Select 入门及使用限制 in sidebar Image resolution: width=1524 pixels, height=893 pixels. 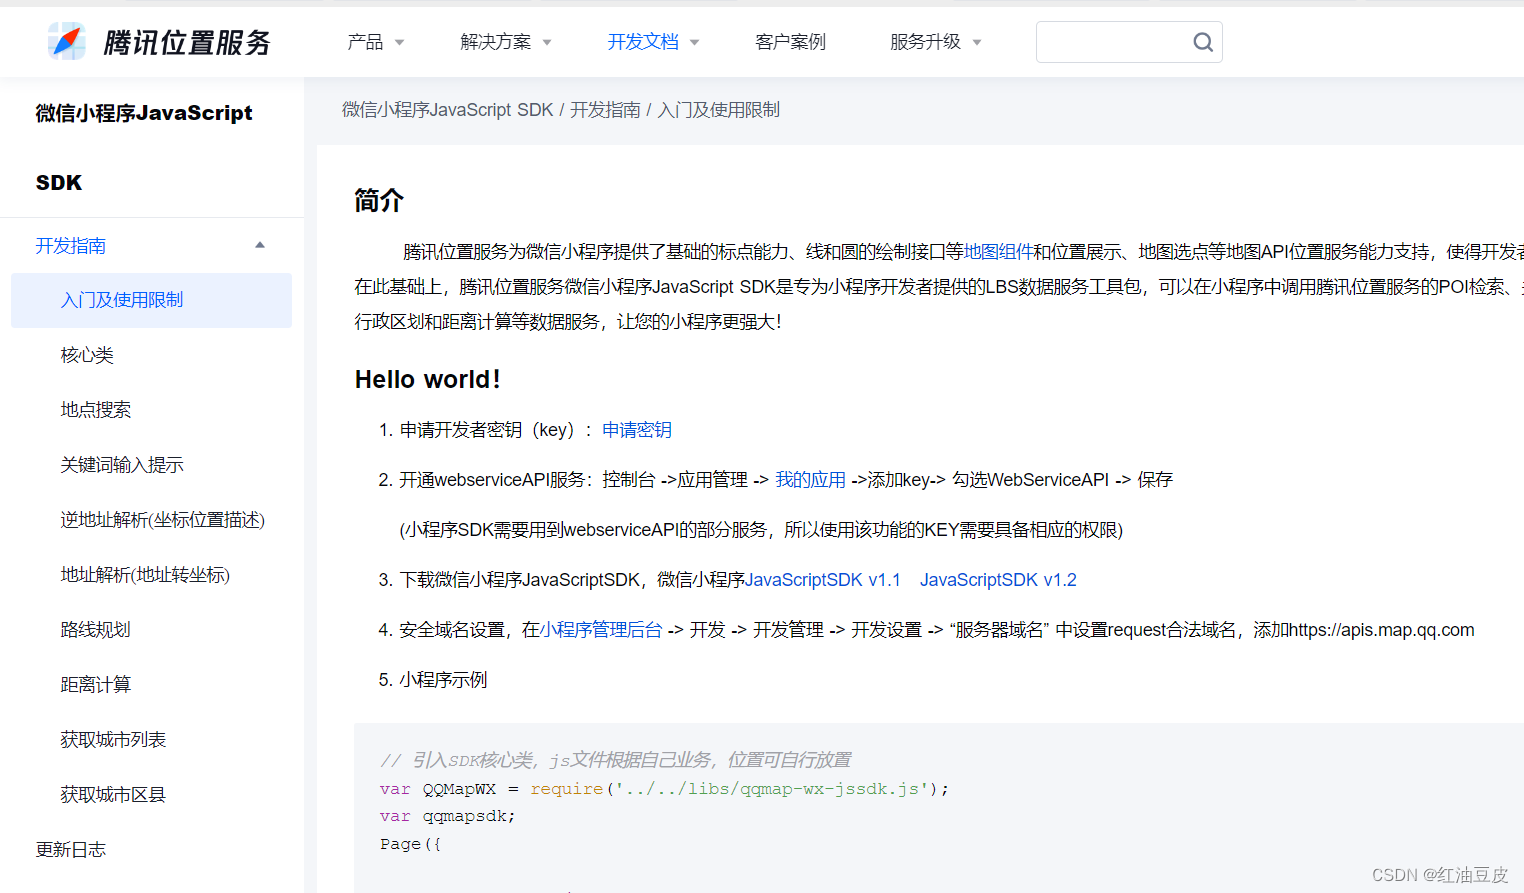[x=151, y=300]
